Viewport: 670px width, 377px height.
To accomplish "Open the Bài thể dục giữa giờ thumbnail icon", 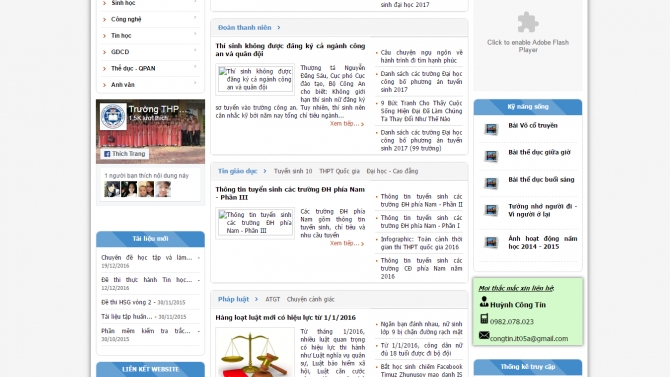I will [x=491, y=156].
